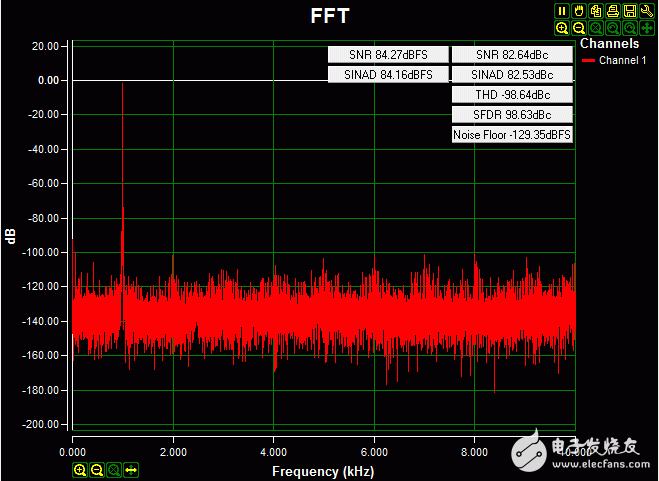Viewport: 659px width, 481px height.
Task: Redo zoom in the top toolbar
Action: tap(630, 28)
